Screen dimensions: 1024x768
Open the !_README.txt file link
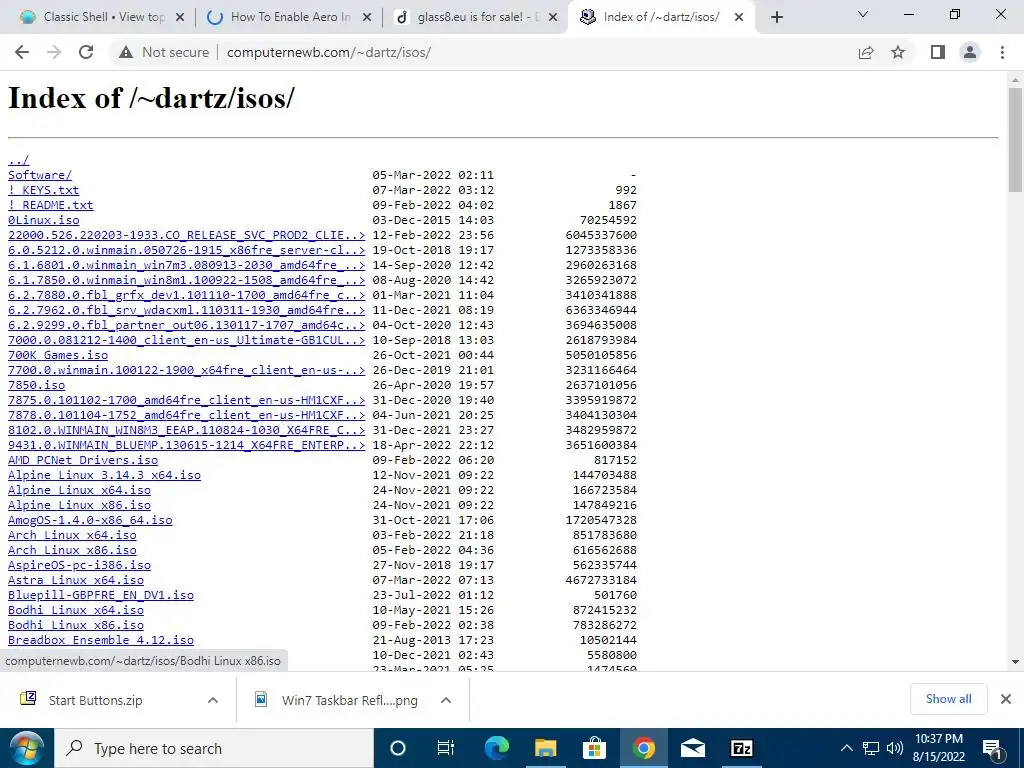coord(51,205)
